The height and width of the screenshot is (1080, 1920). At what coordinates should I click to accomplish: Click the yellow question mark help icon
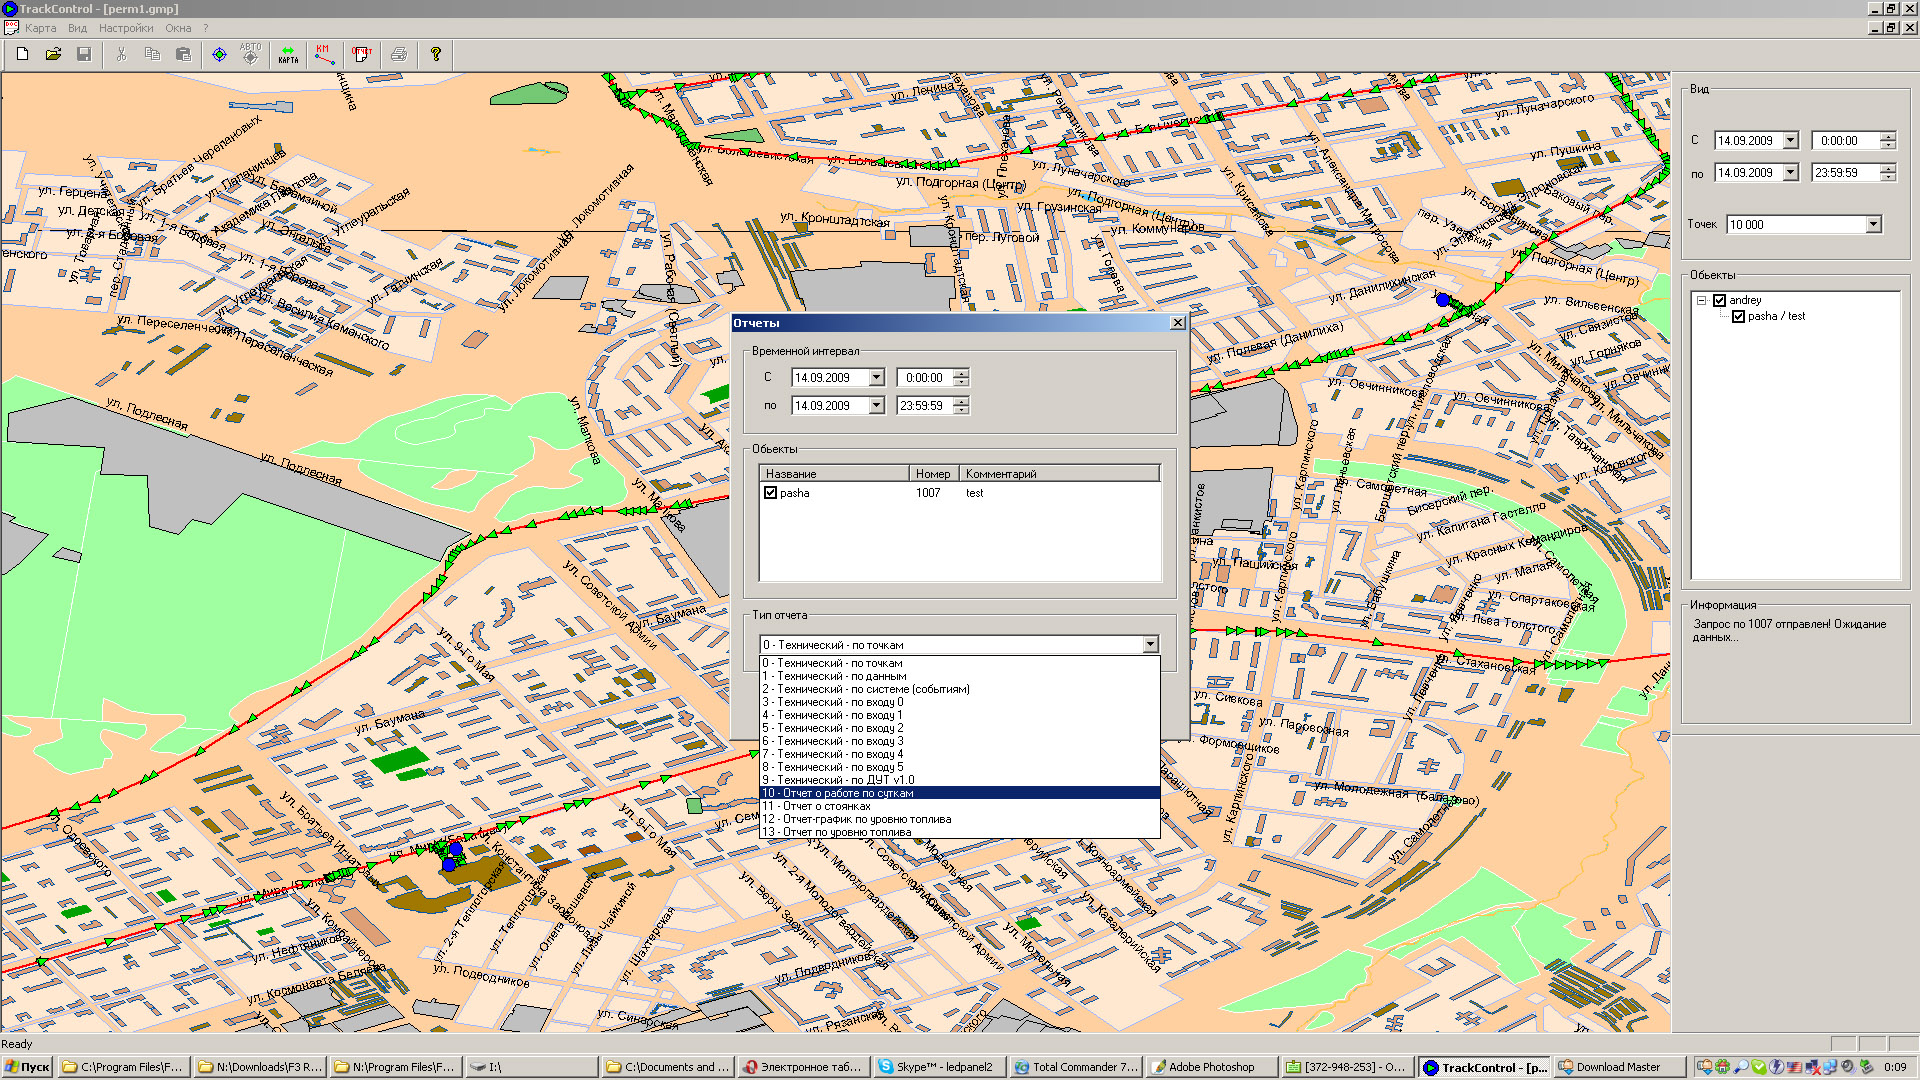pos(436,54)
